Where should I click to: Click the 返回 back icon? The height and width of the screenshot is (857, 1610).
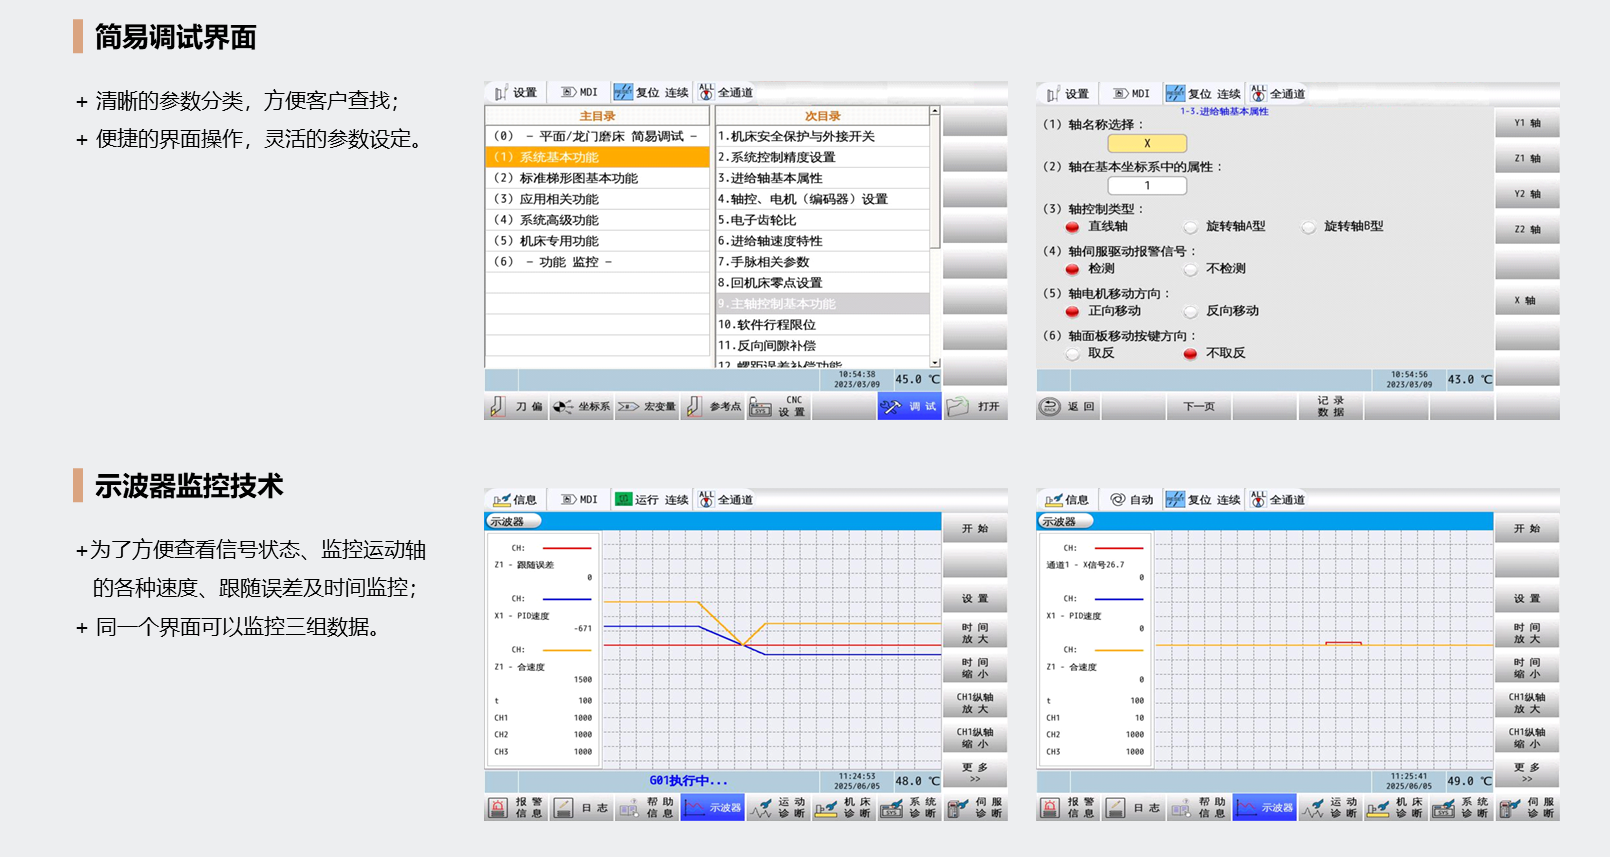(1050, 407)
